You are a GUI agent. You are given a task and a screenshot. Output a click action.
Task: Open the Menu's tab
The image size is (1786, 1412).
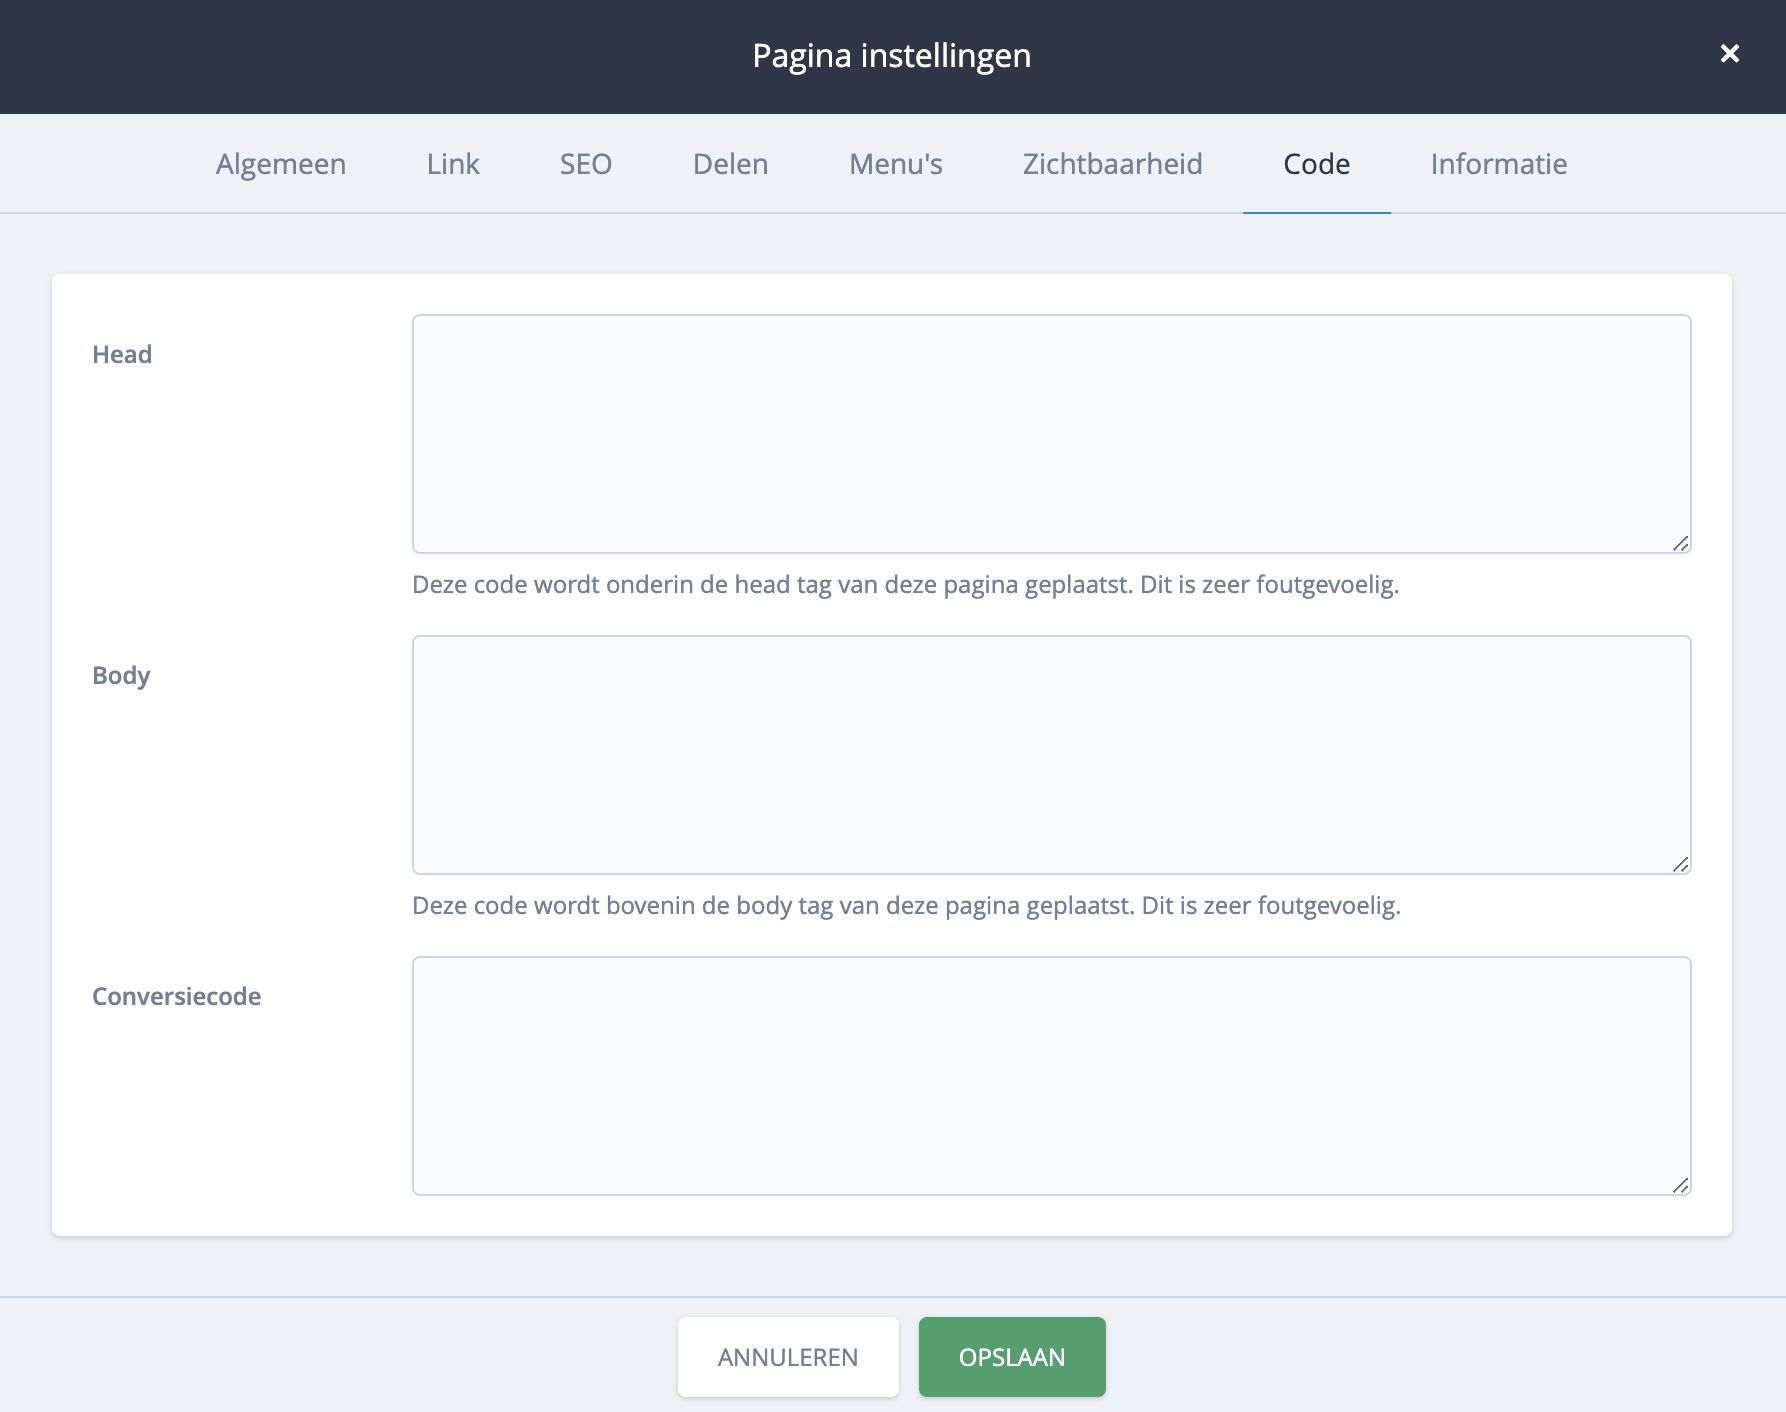(x=895, y=164)
